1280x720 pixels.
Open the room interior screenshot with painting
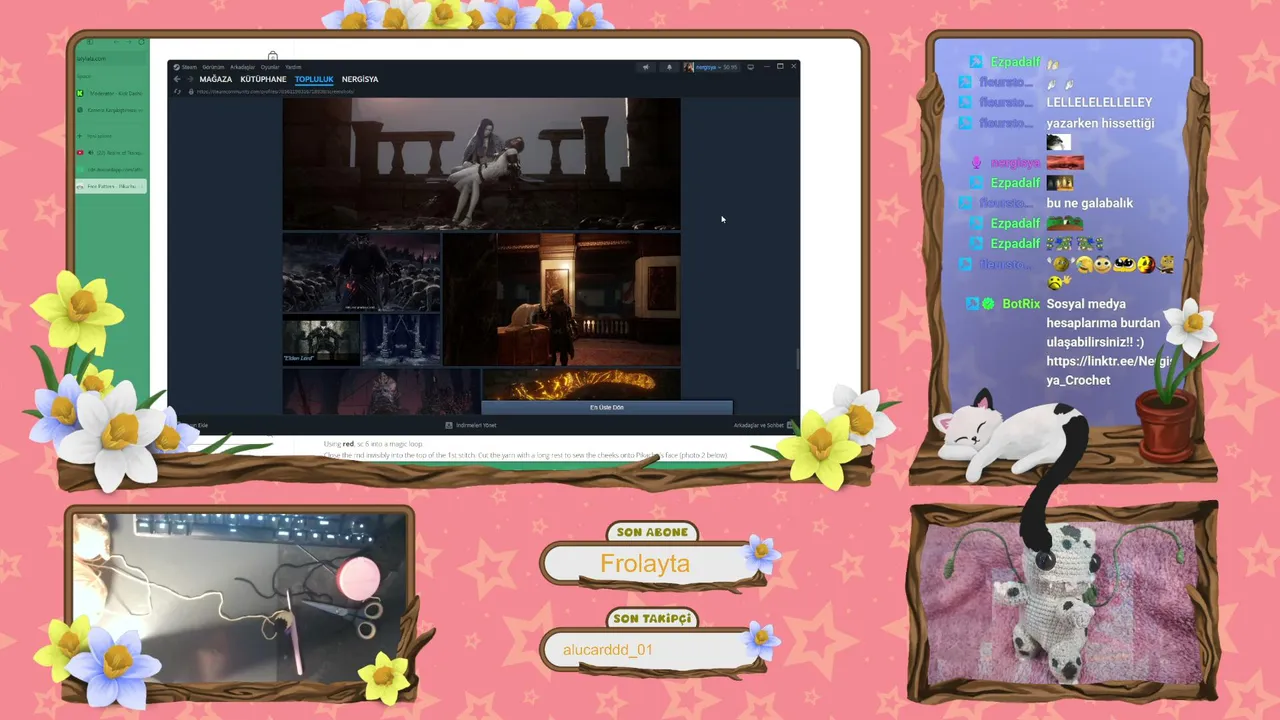click(x=562, y=300)
